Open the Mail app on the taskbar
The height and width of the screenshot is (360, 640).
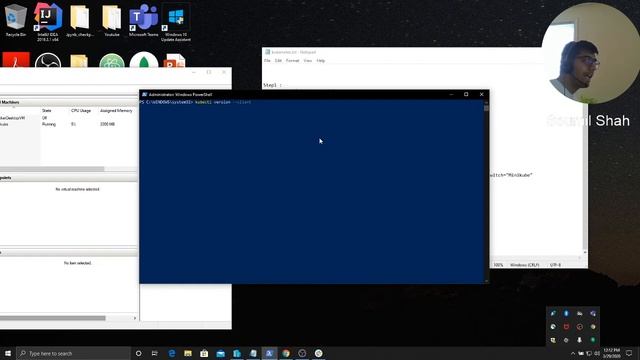point(220,353)
